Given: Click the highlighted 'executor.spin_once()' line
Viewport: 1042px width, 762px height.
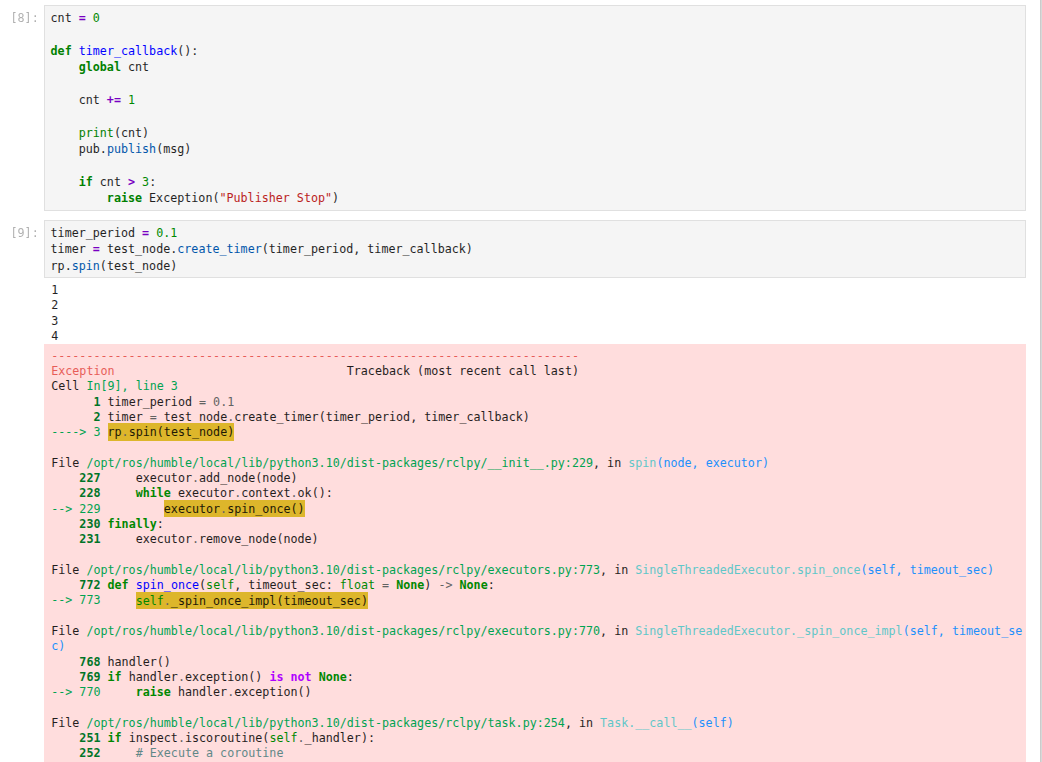Looking at the screenshot, I should (234, 509).
